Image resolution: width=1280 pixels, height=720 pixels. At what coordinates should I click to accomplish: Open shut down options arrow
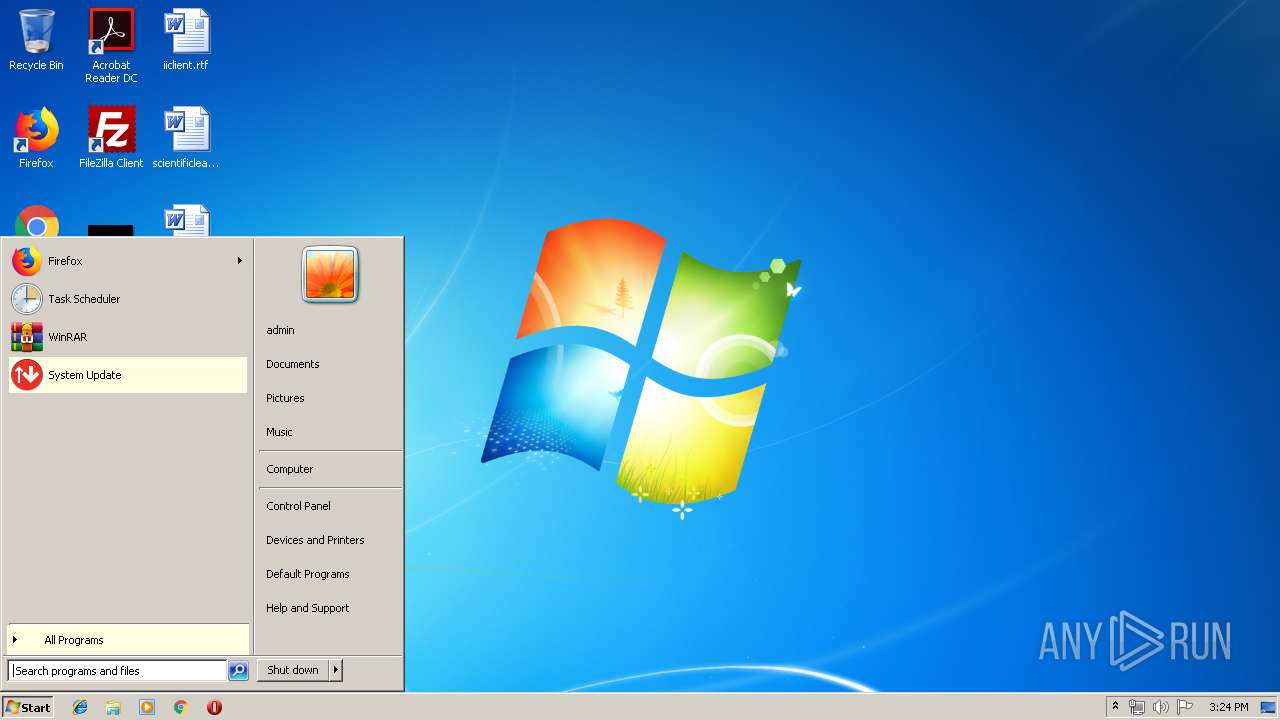coord(336,670)
